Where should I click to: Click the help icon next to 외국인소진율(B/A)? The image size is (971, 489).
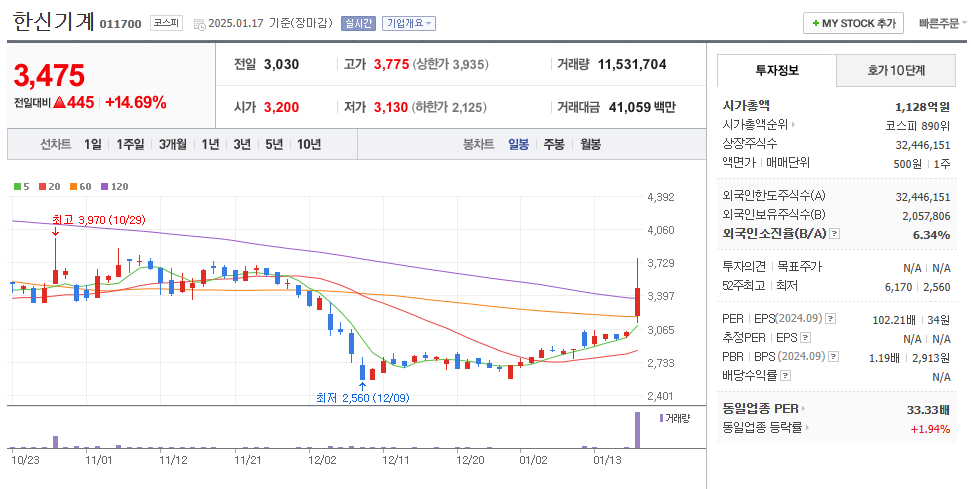click(834, 234)
